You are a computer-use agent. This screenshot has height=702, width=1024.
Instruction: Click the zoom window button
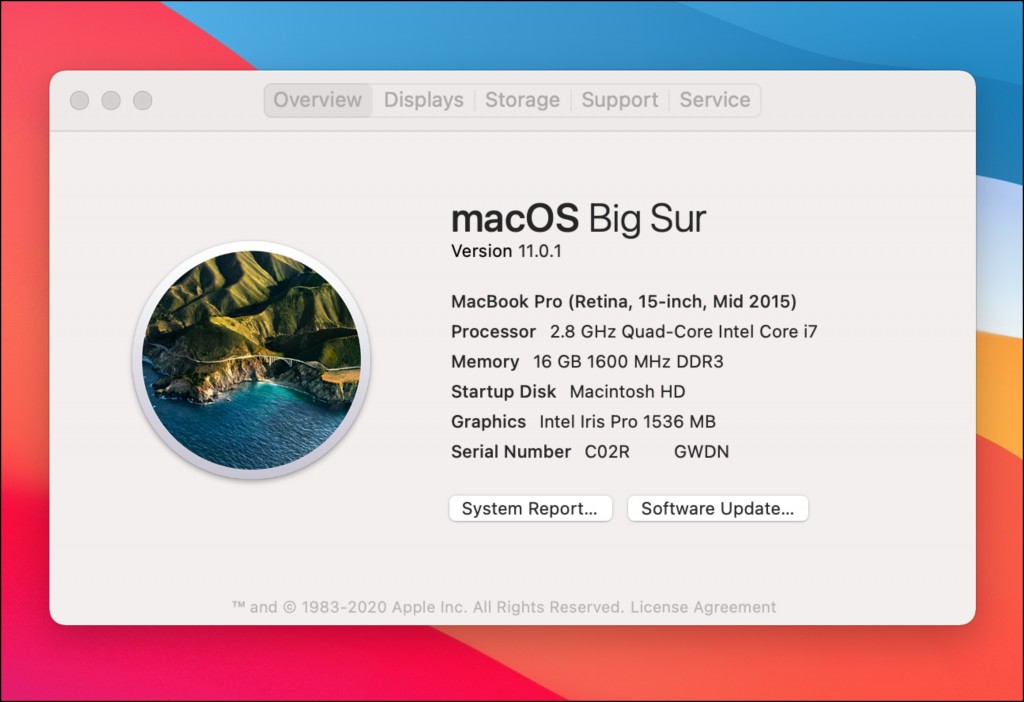tap(142, 101)
